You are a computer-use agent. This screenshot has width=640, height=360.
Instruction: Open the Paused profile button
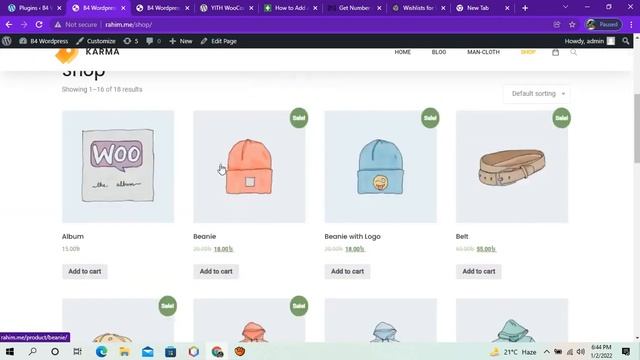tap(604, 24)
